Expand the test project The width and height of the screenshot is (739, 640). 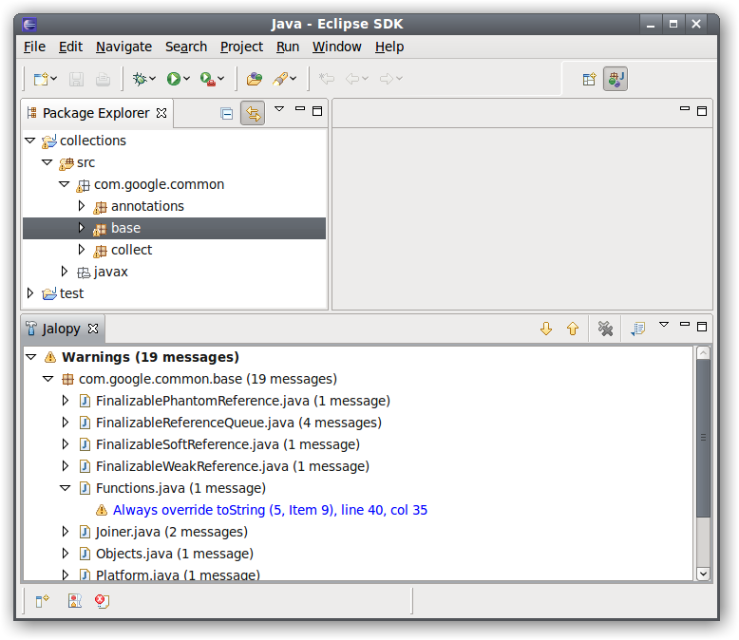30,293
